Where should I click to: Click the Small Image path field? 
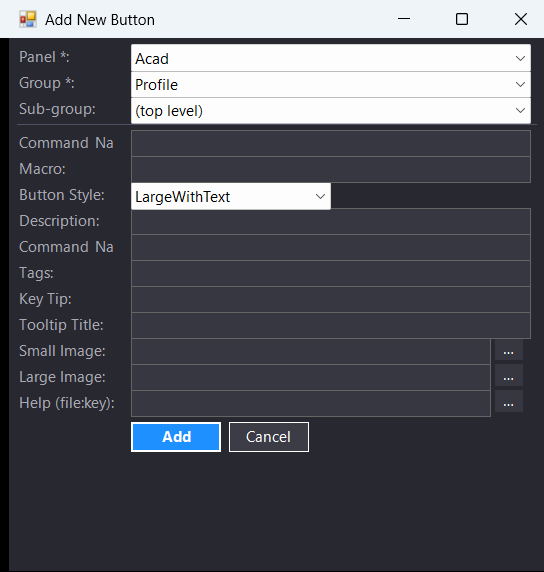click(310, 352)
